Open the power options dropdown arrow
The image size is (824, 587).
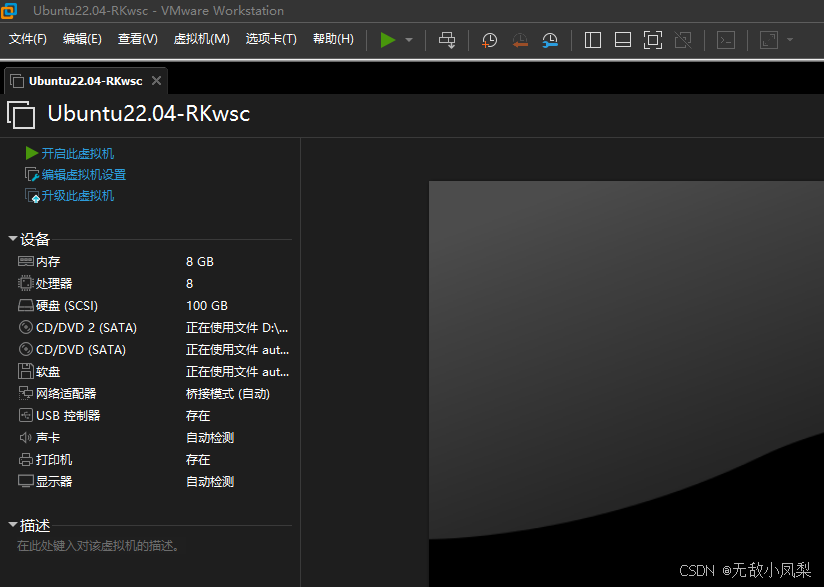click(x=409, y=40)
